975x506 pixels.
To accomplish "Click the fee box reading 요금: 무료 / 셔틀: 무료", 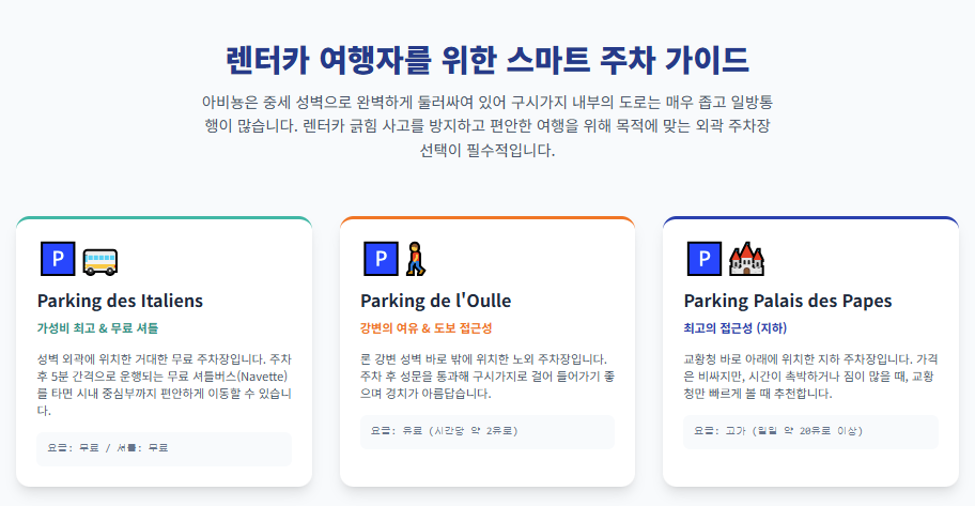I will point(164,449).
